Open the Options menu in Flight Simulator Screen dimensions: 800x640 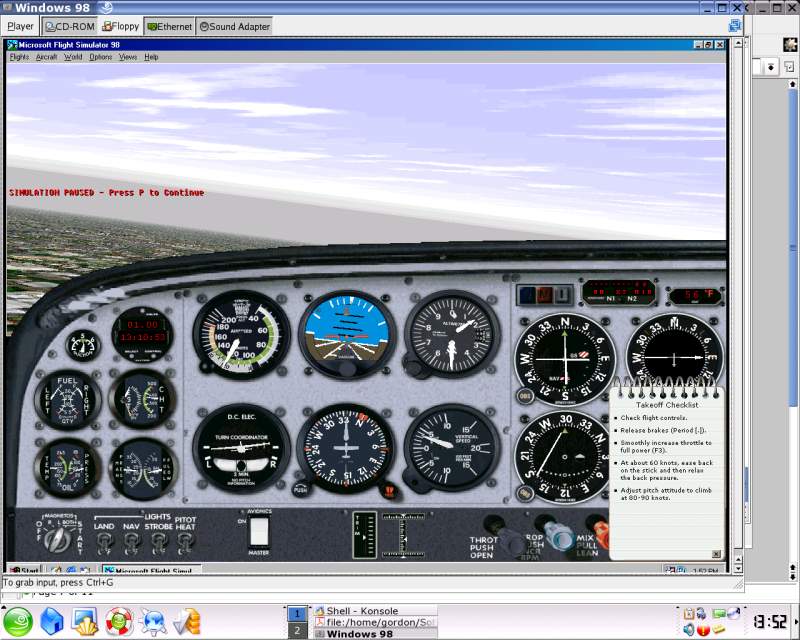(x=101, y=57)
